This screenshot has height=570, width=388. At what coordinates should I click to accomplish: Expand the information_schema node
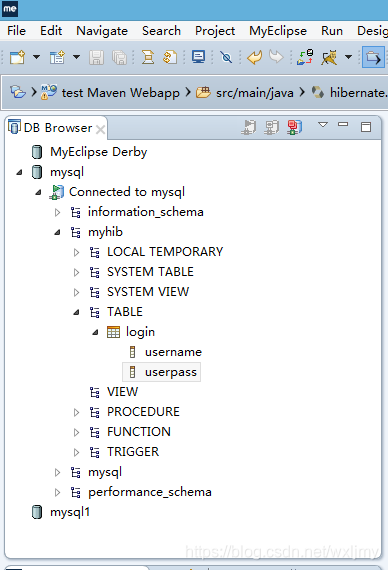click(57, 212)
